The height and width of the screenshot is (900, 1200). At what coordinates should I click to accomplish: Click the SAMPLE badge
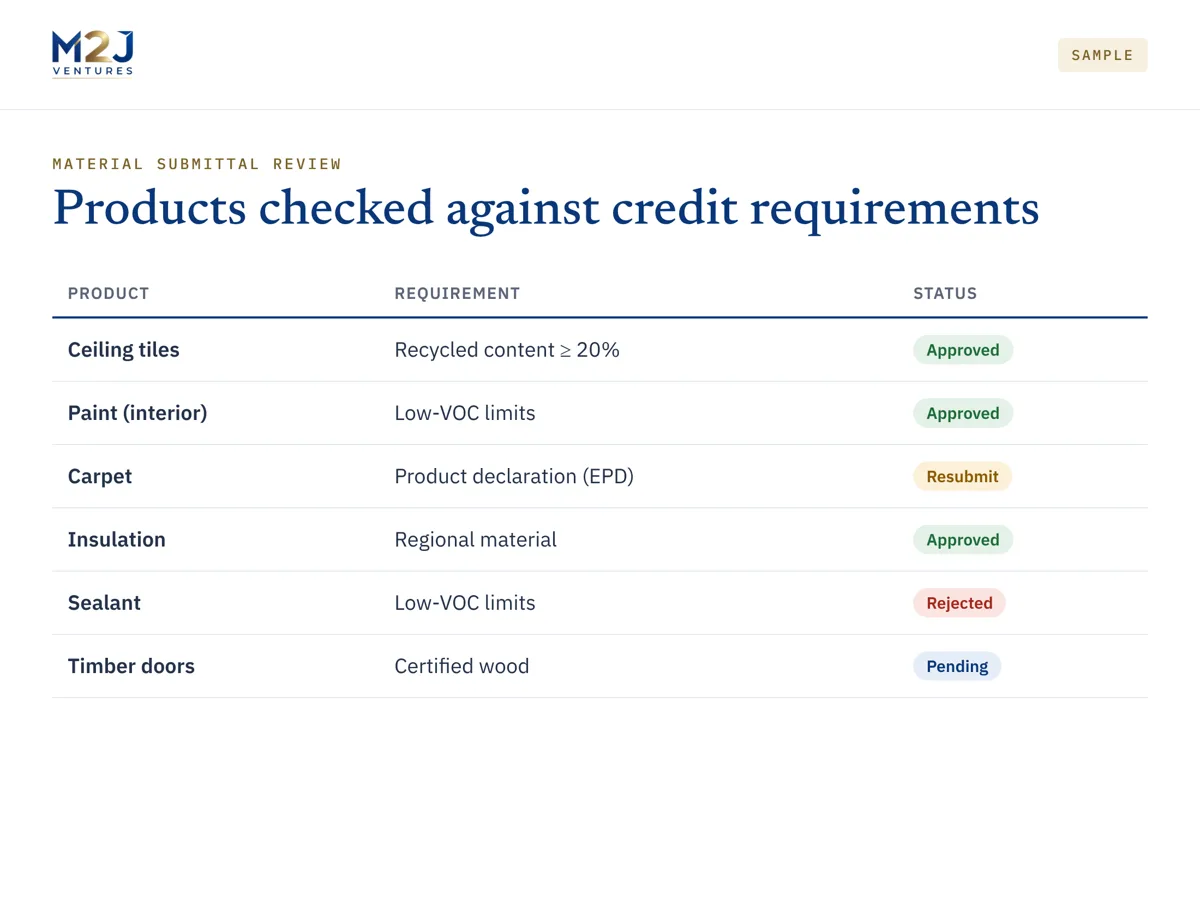(1102, 55)
